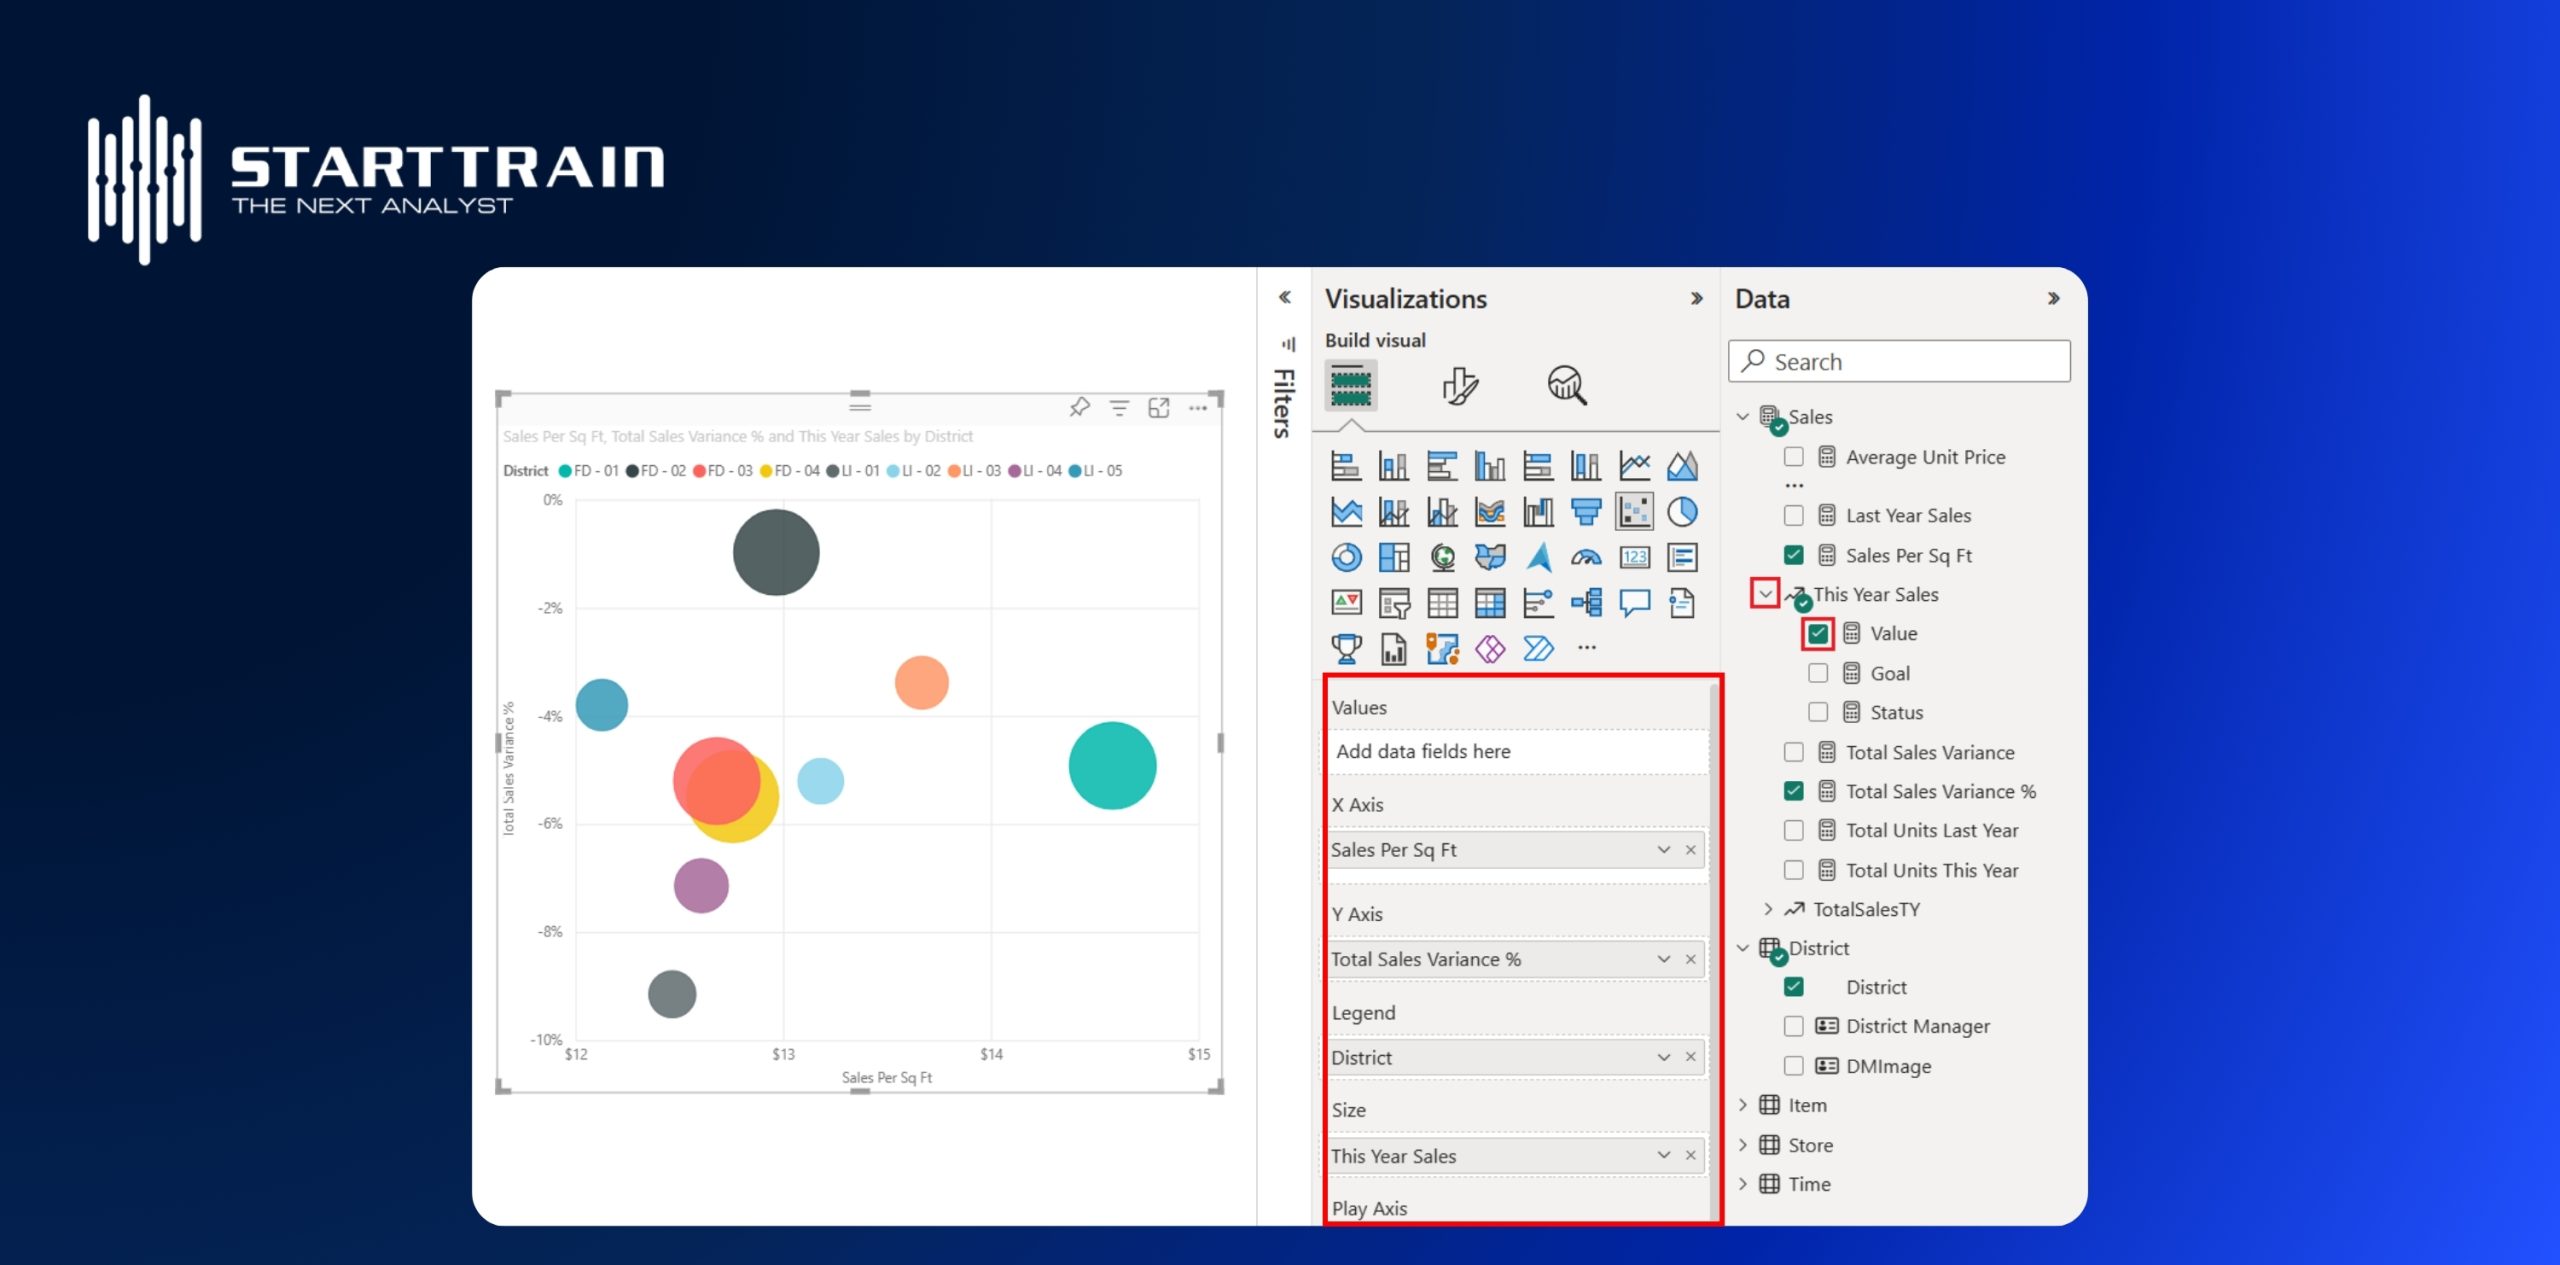
Task: Choose the funnel chart visual
Action: pyautogui.click(x=1586, y=512)
